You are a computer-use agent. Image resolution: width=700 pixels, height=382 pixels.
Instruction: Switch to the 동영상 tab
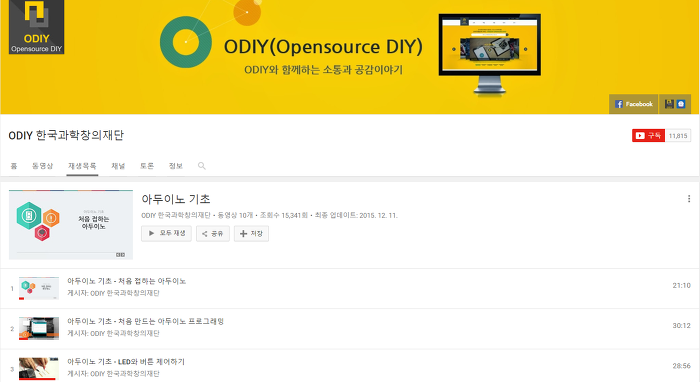coord(42,166)
